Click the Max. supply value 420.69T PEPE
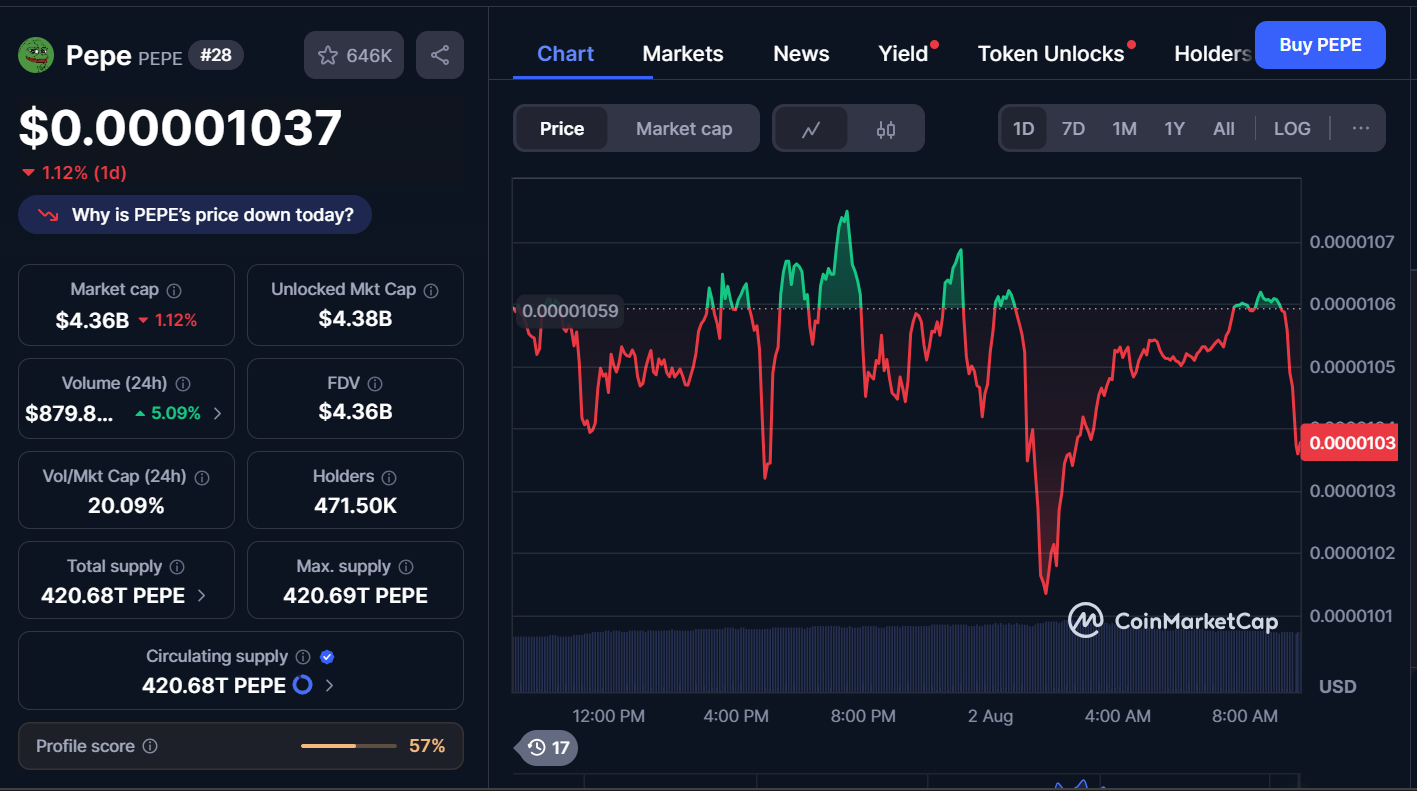The width and height of the screenshot is (1417, 791). point(355,596)
